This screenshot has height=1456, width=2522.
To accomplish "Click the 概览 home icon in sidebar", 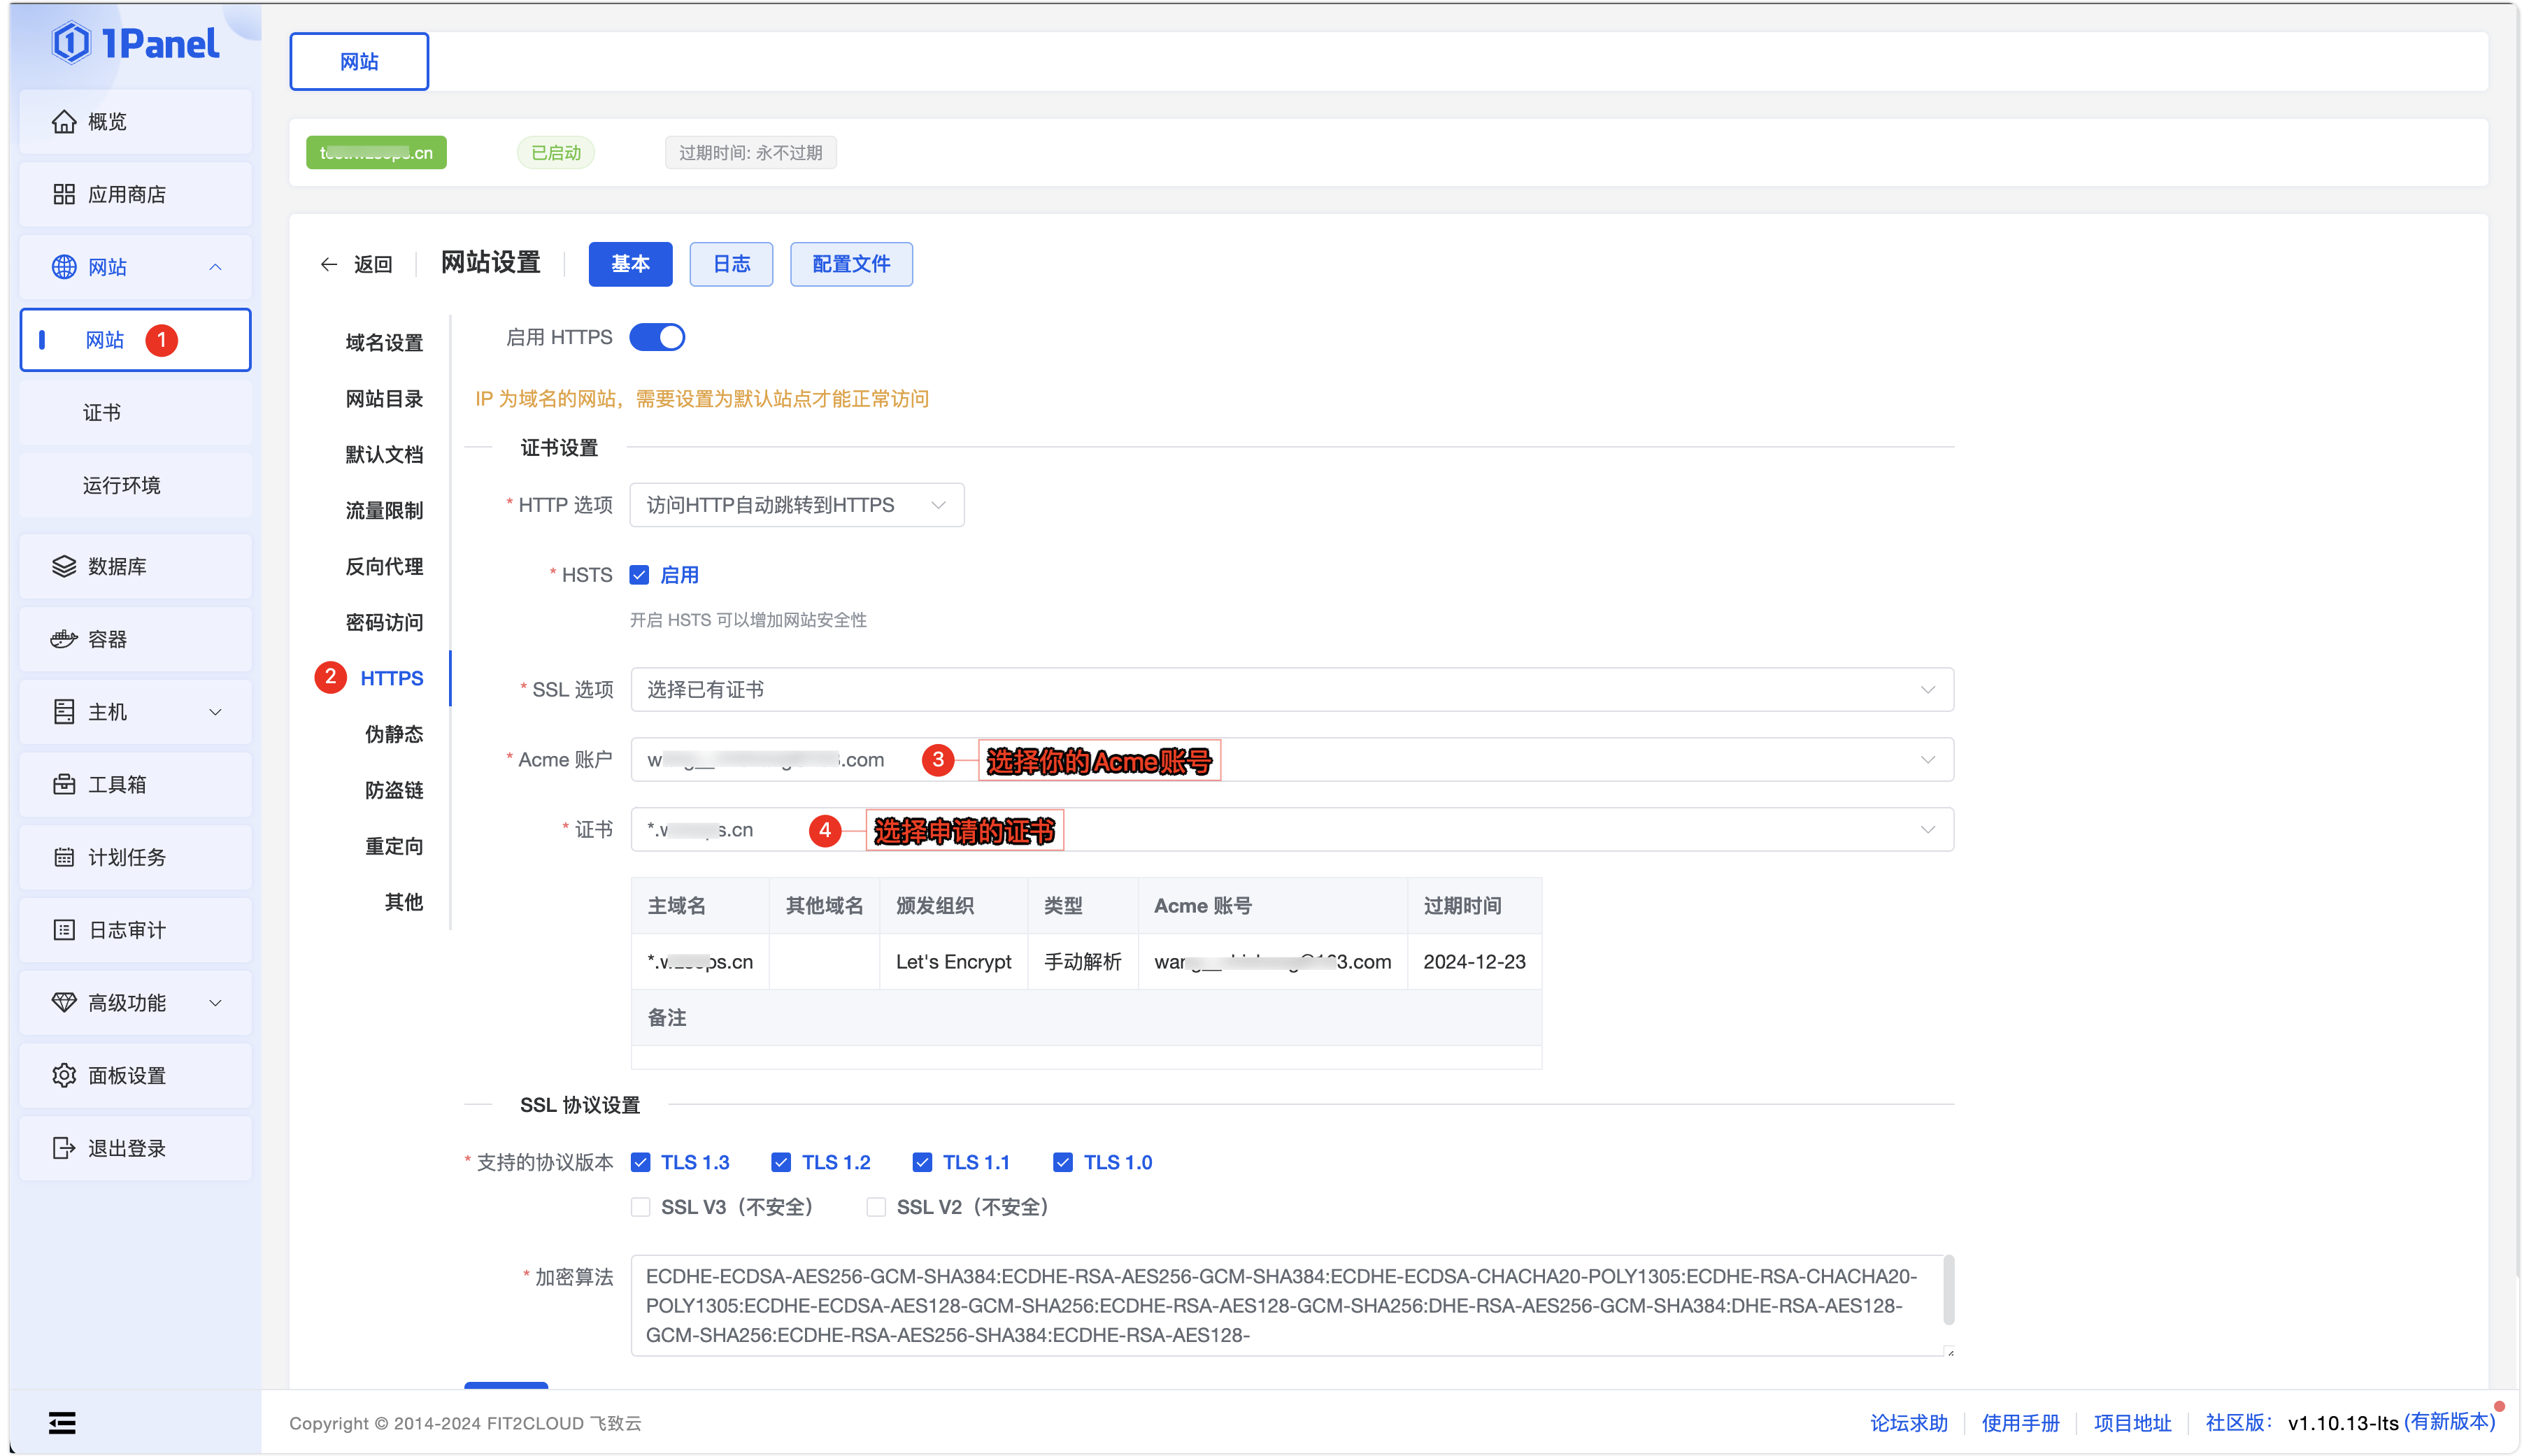I will click(x=64, y=121).
